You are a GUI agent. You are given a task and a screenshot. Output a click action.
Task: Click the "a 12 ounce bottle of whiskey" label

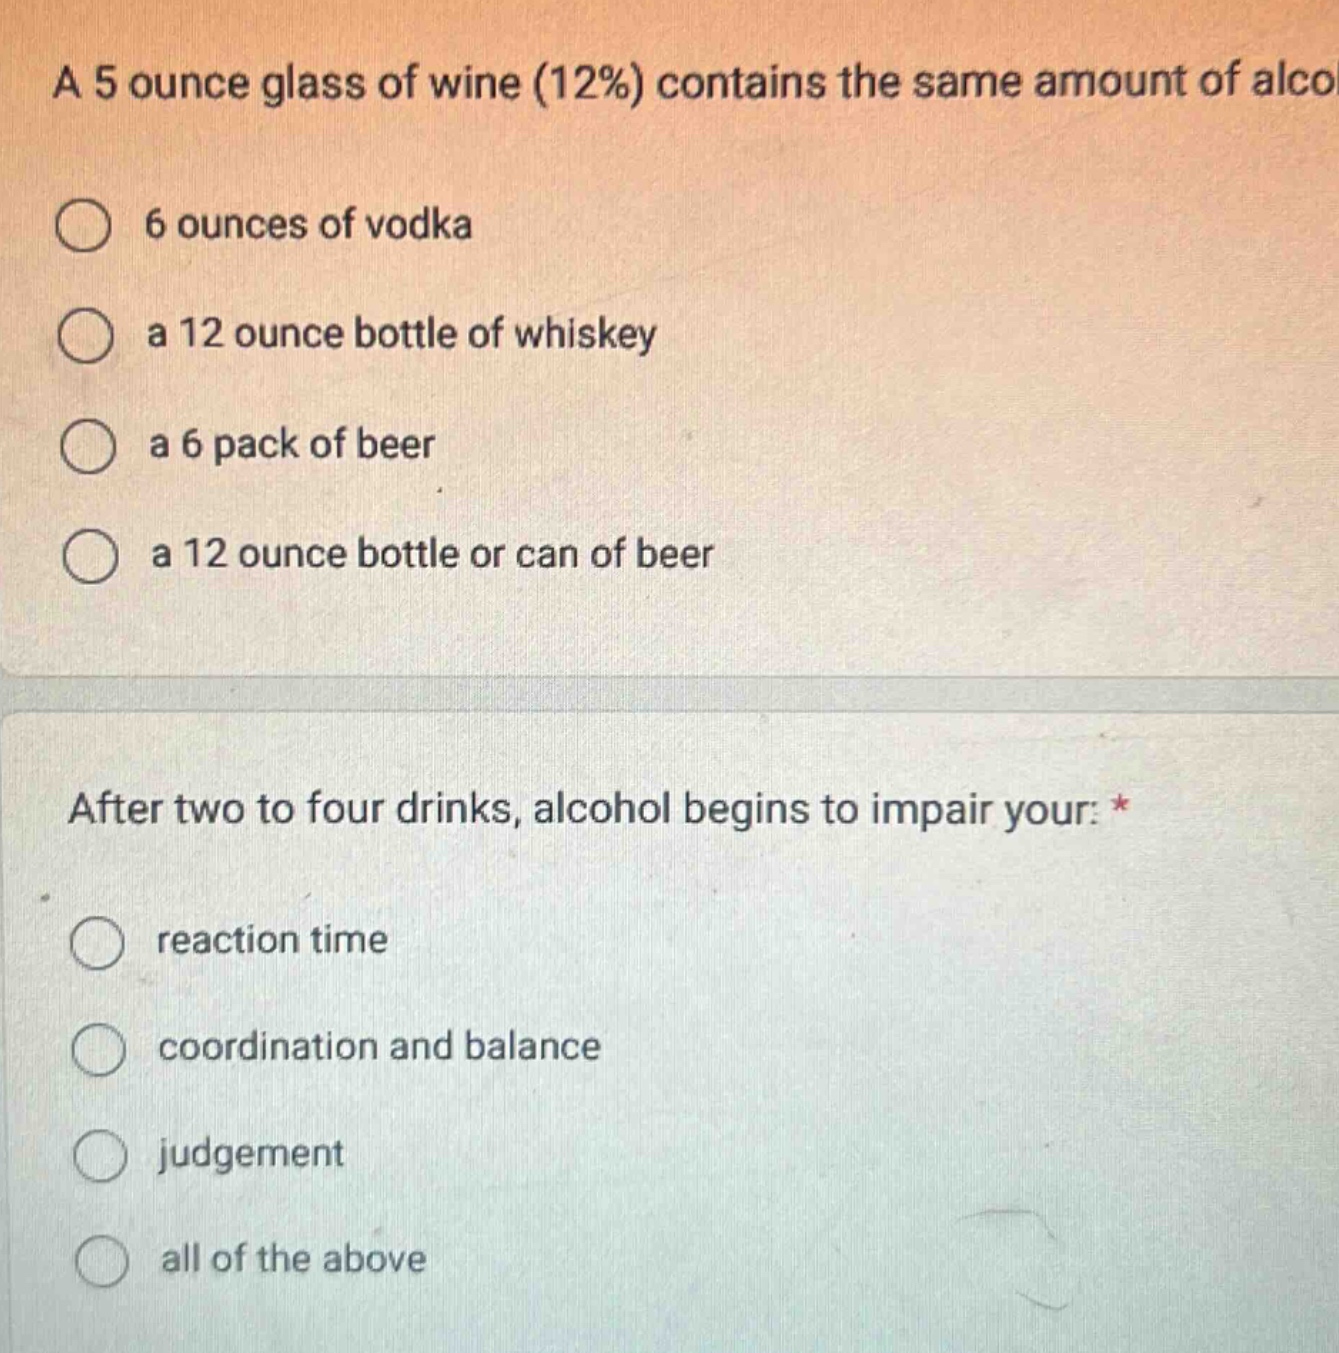click(x=400, y=337)
